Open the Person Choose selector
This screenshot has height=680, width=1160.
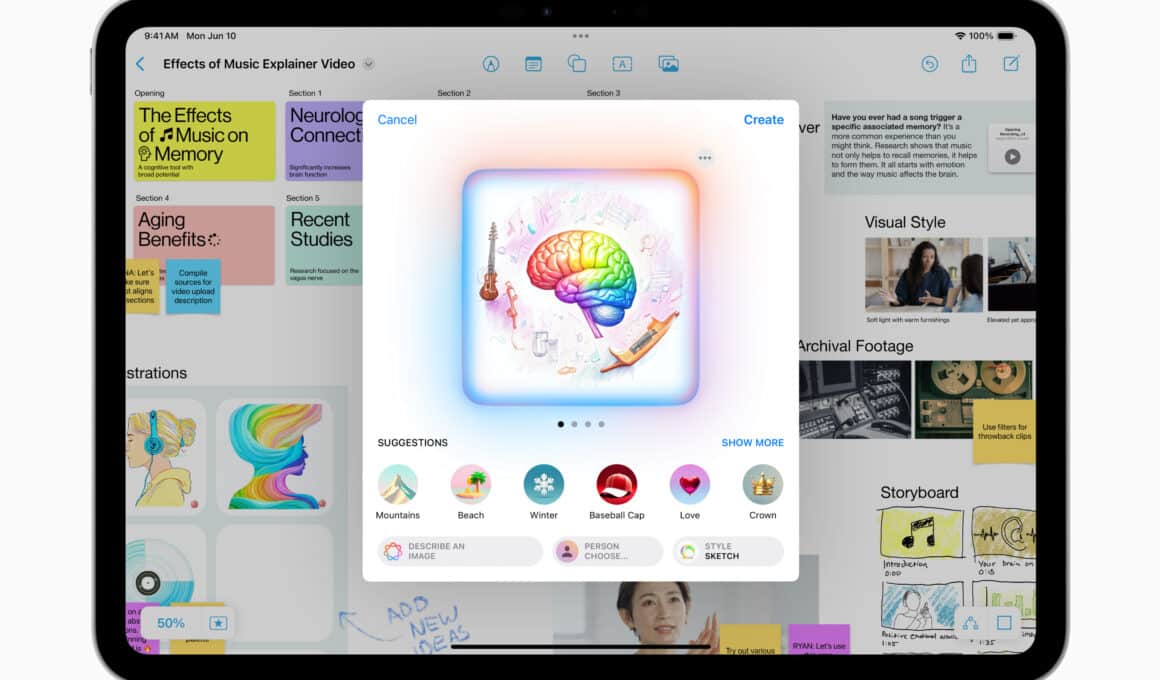click(x=607, y=551)
